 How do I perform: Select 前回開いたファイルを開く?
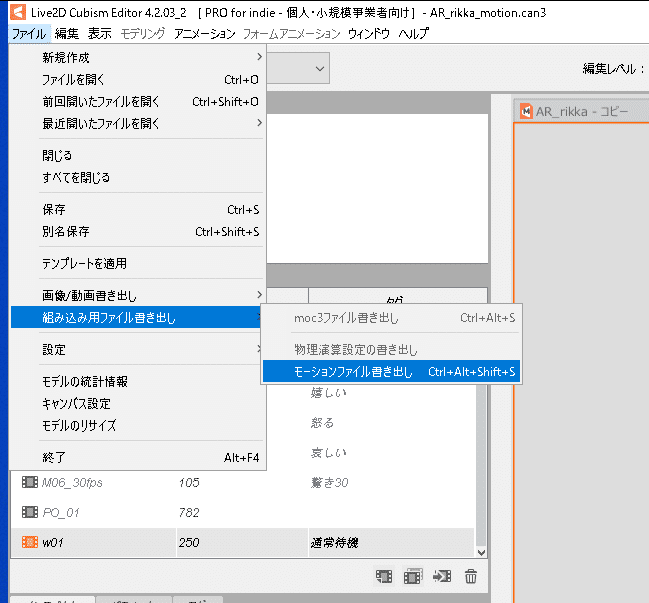(x=138, y=101)
